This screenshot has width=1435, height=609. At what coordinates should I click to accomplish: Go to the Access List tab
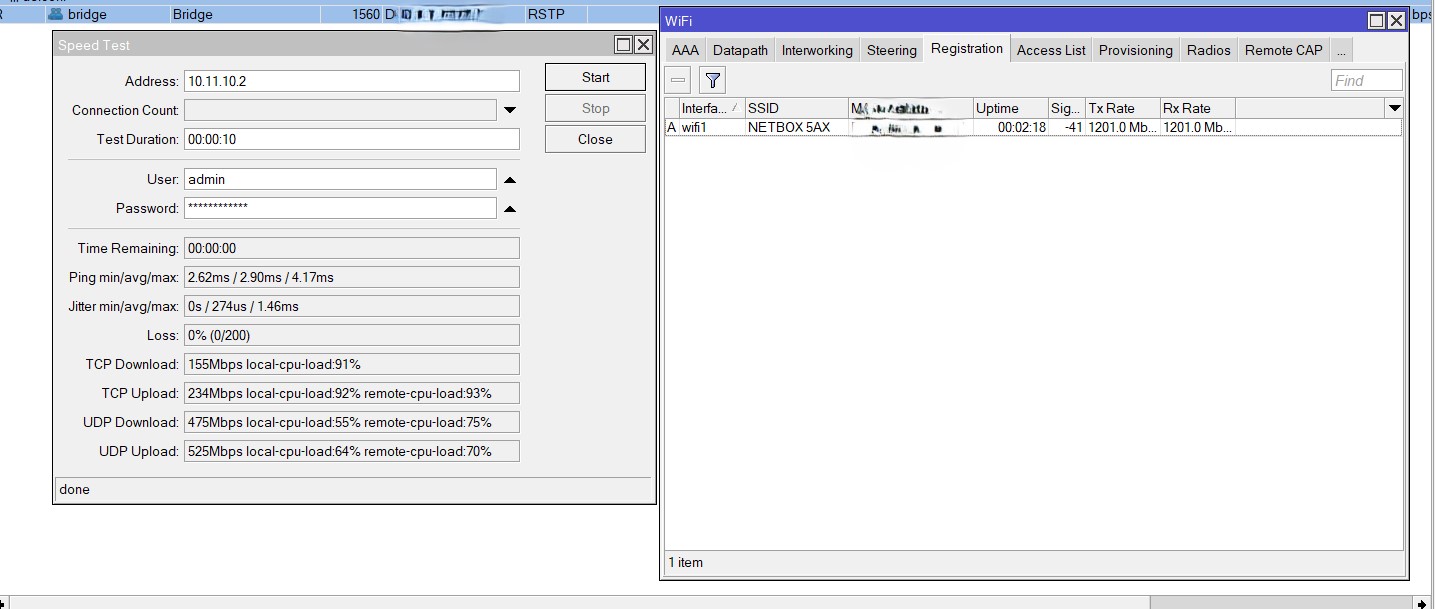pos(1051,50)
